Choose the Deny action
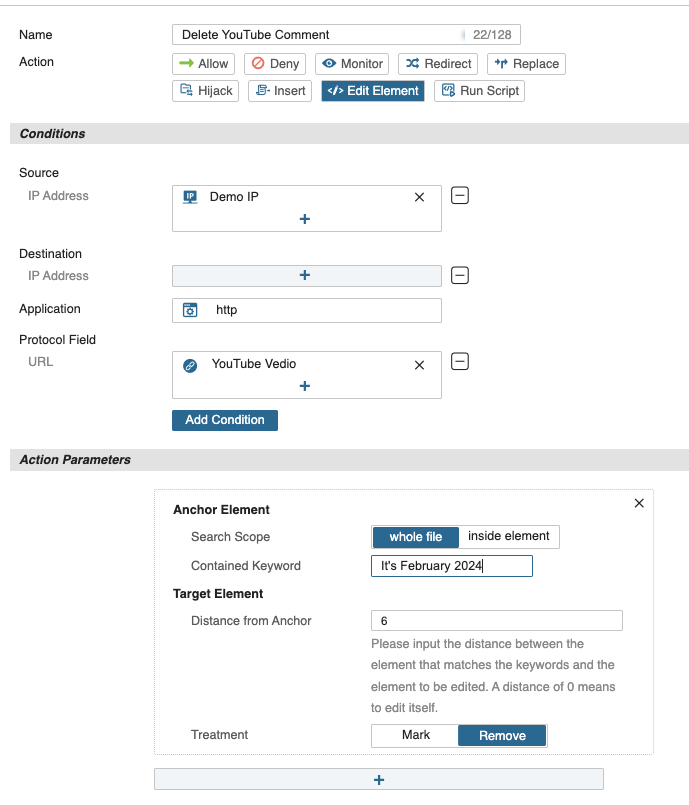This screenshot has width=689, height=805. [274, 64]
